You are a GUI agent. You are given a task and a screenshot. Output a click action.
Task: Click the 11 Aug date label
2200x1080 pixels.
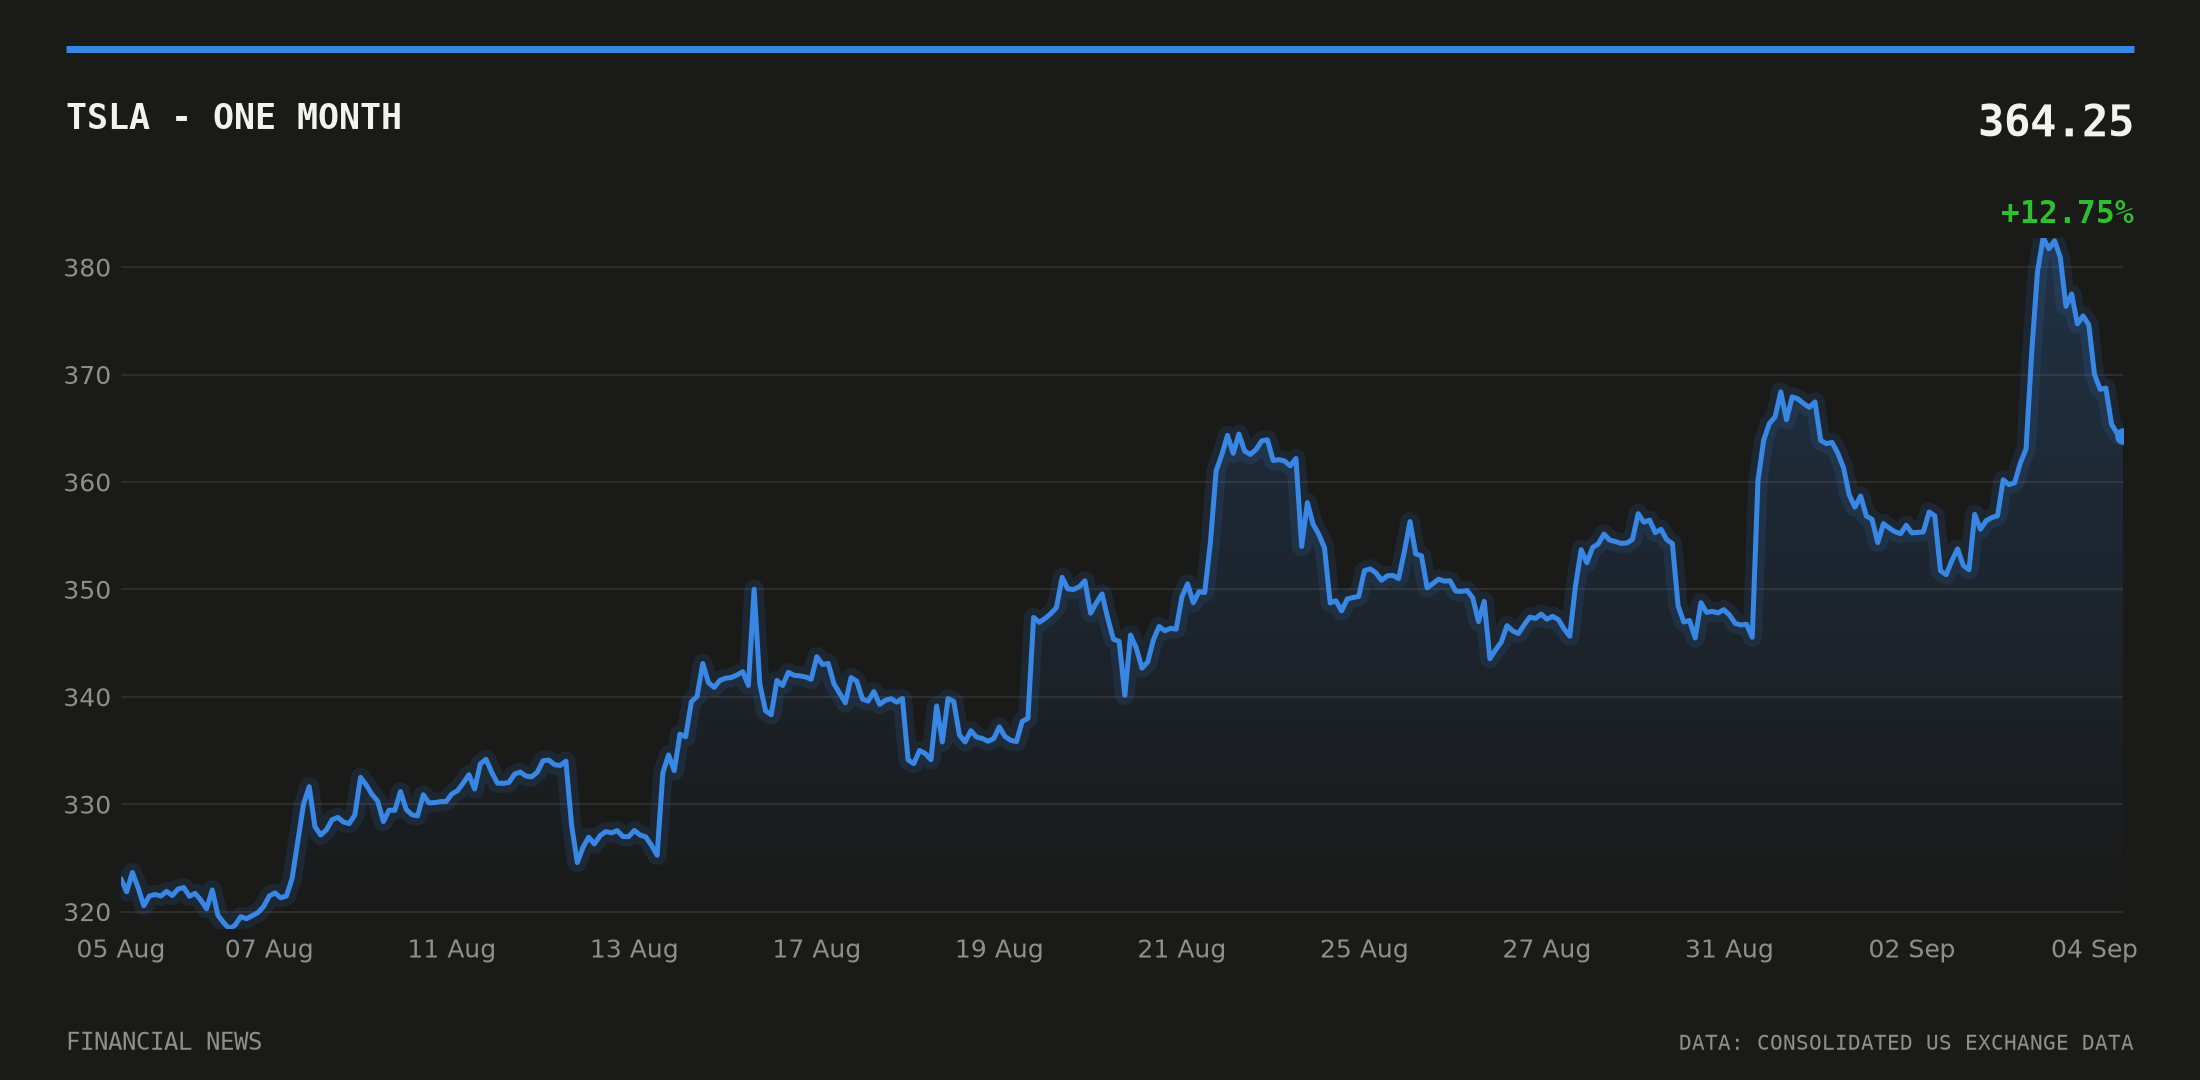[451, 949]
